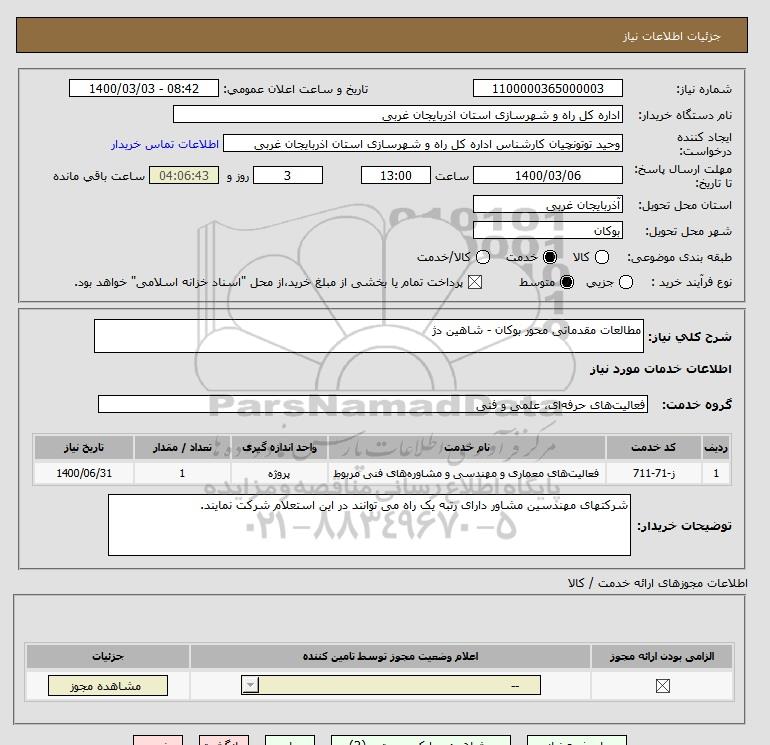Image resolution: width=770 pixels, height=745 pixels.
Task: Click the days remaining field showing 3
Action: [288, 175]
